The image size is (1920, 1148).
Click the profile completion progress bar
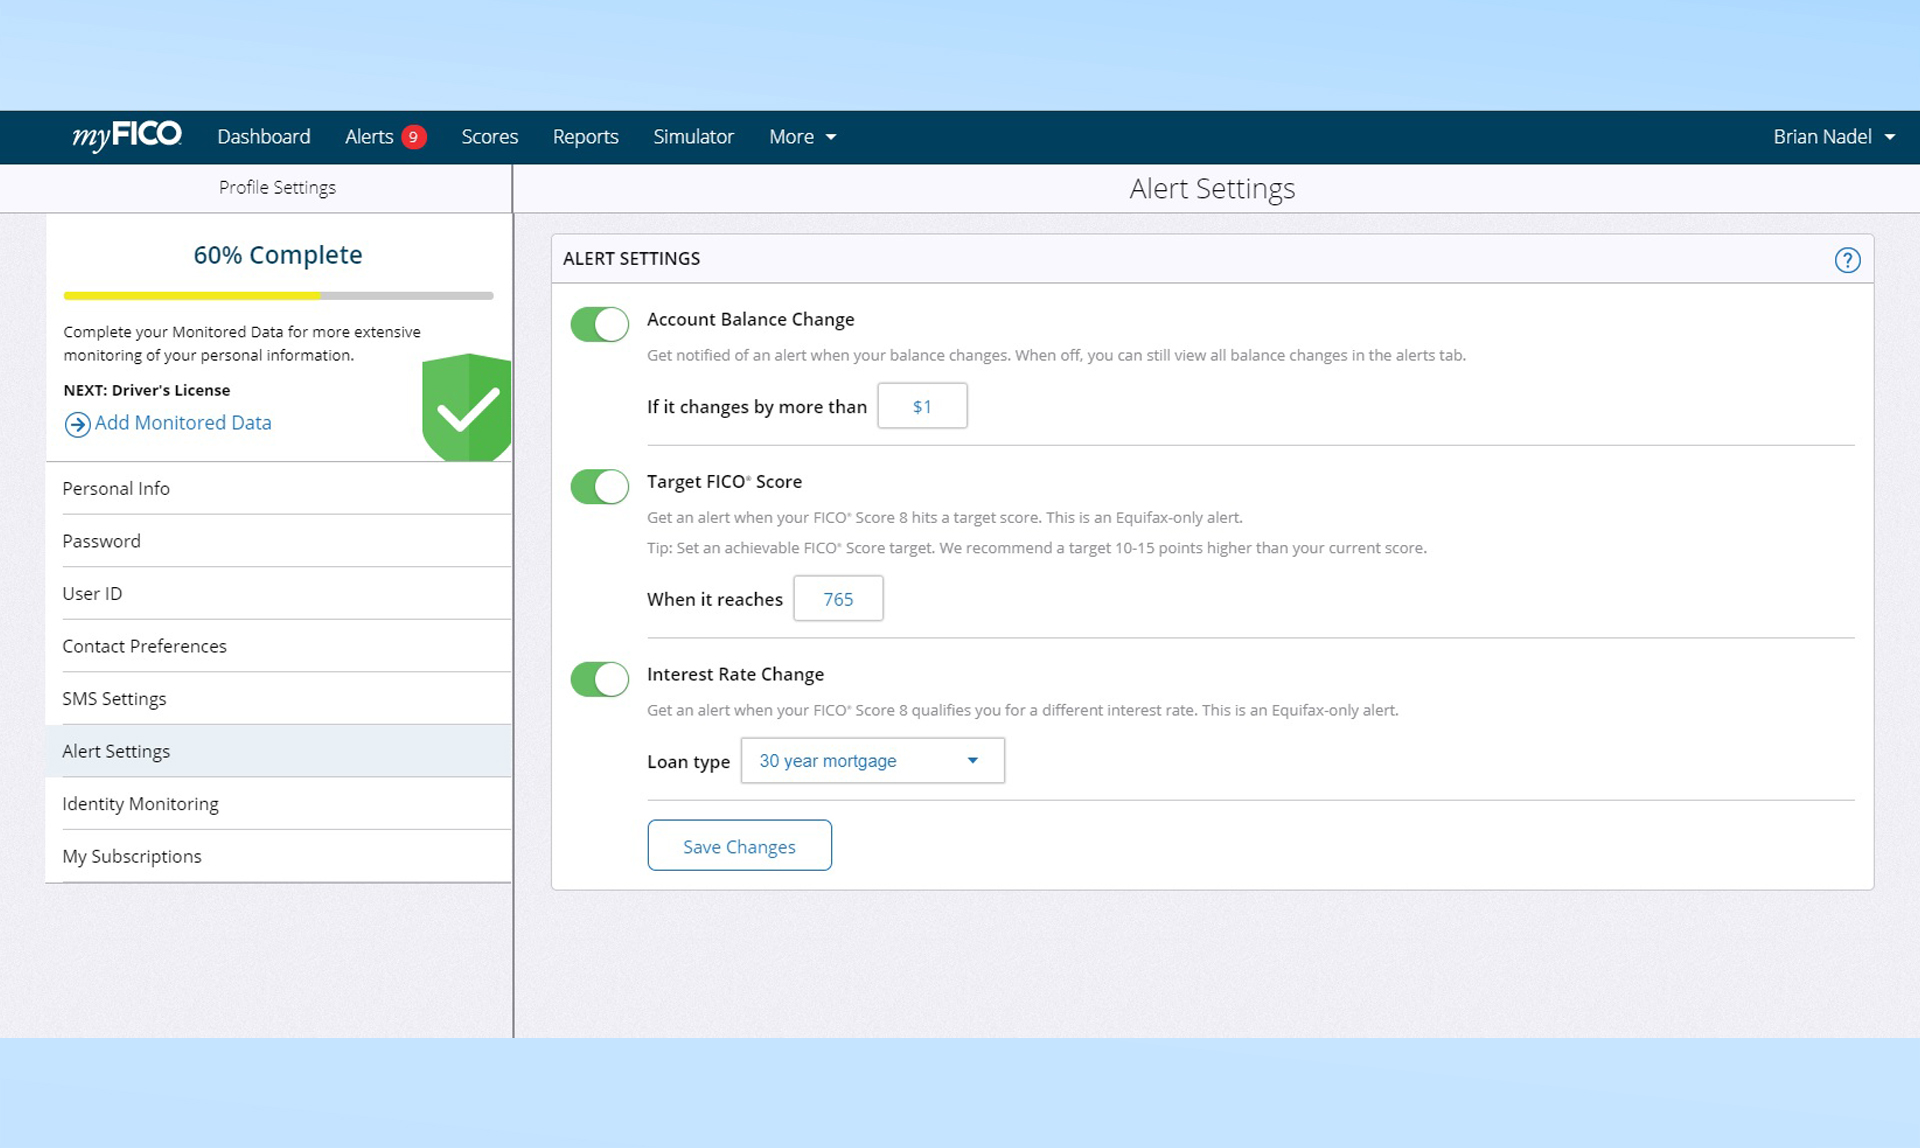[x=278, y=296]
